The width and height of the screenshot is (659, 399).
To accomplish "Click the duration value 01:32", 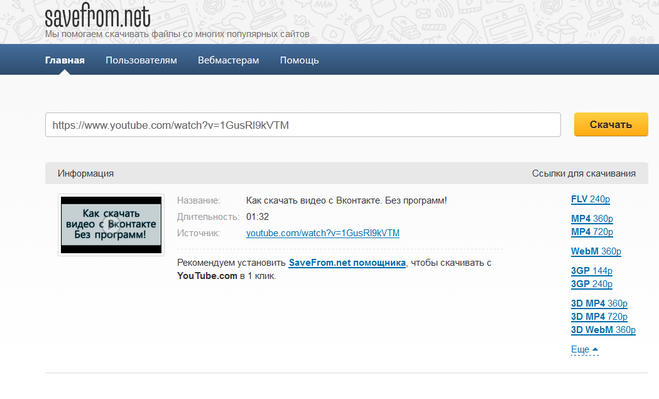I will pos(257,217).
